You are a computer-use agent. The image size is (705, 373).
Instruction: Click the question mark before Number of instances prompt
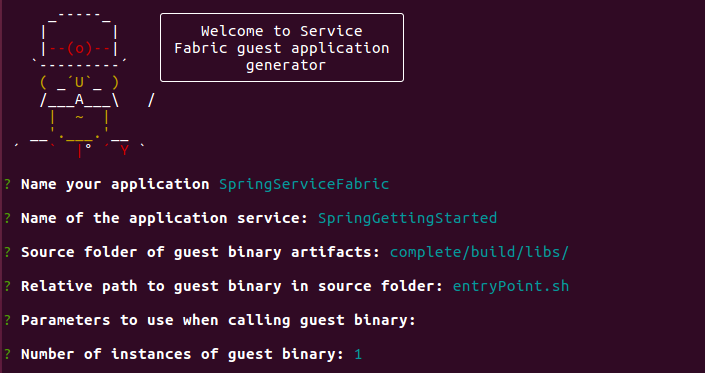8,354
